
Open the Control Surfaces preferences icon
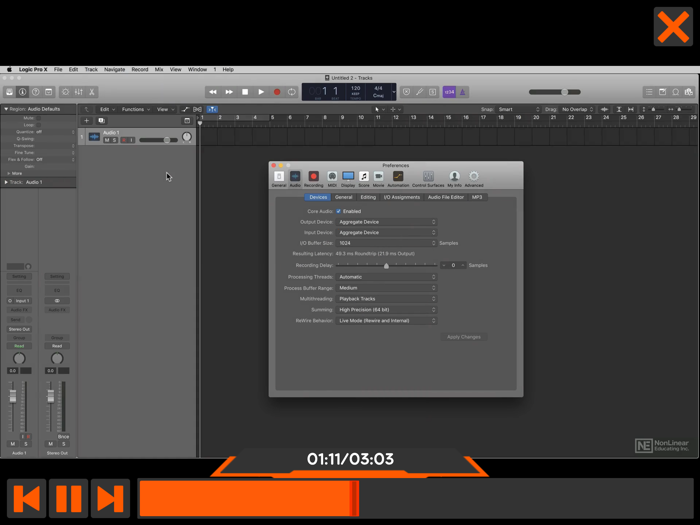tap(428, 179)
